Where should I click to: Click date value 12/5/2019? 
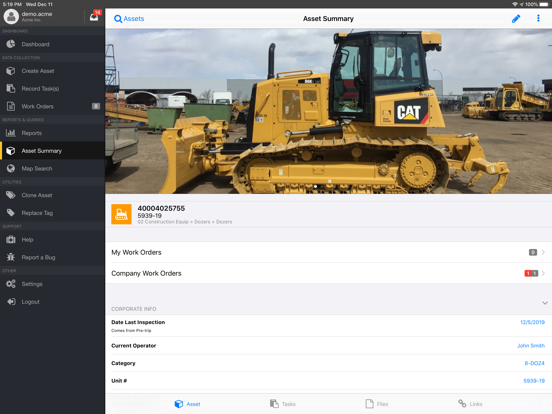(532, 322)
